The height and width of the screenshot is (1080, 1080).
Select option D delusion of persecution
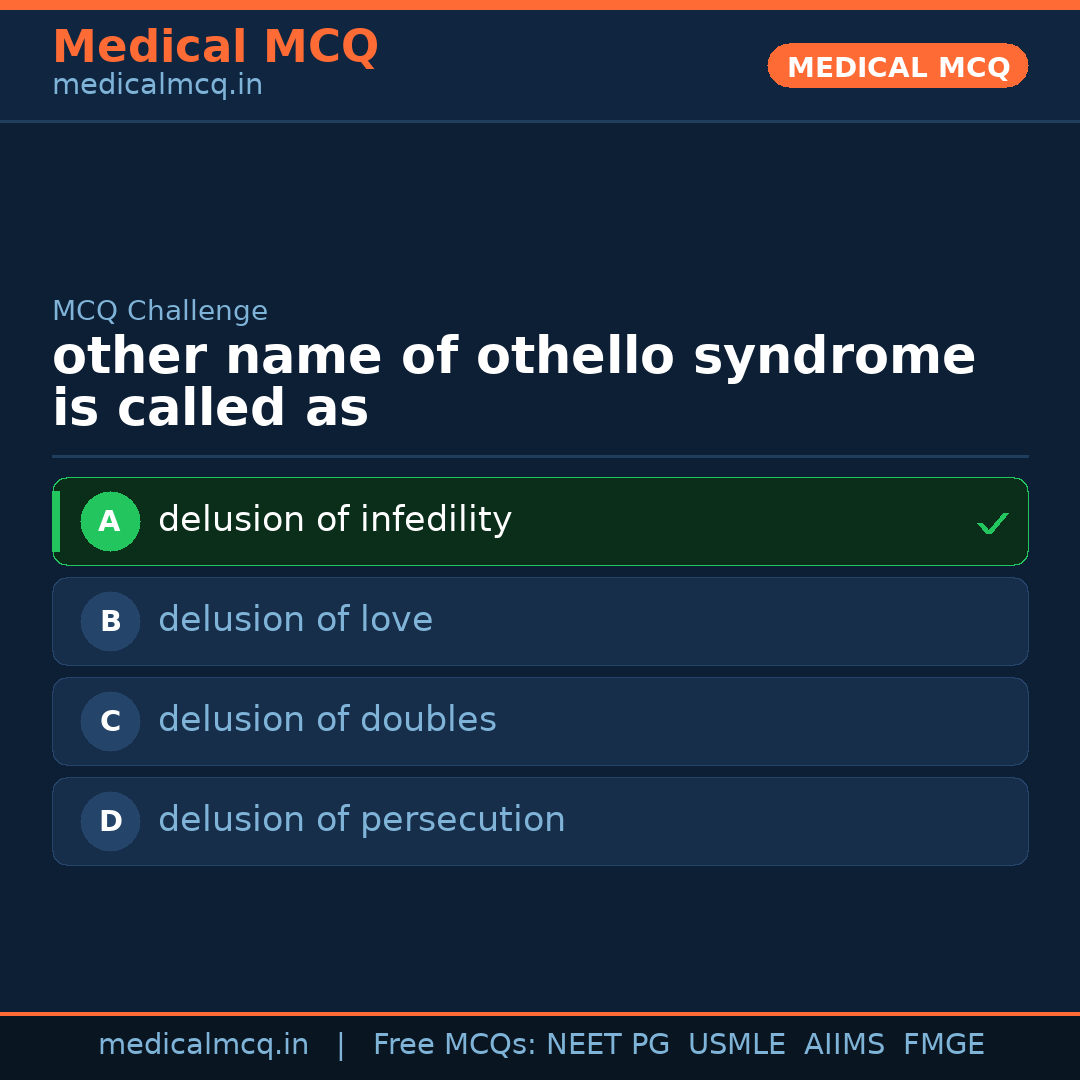tap(540, 821)
